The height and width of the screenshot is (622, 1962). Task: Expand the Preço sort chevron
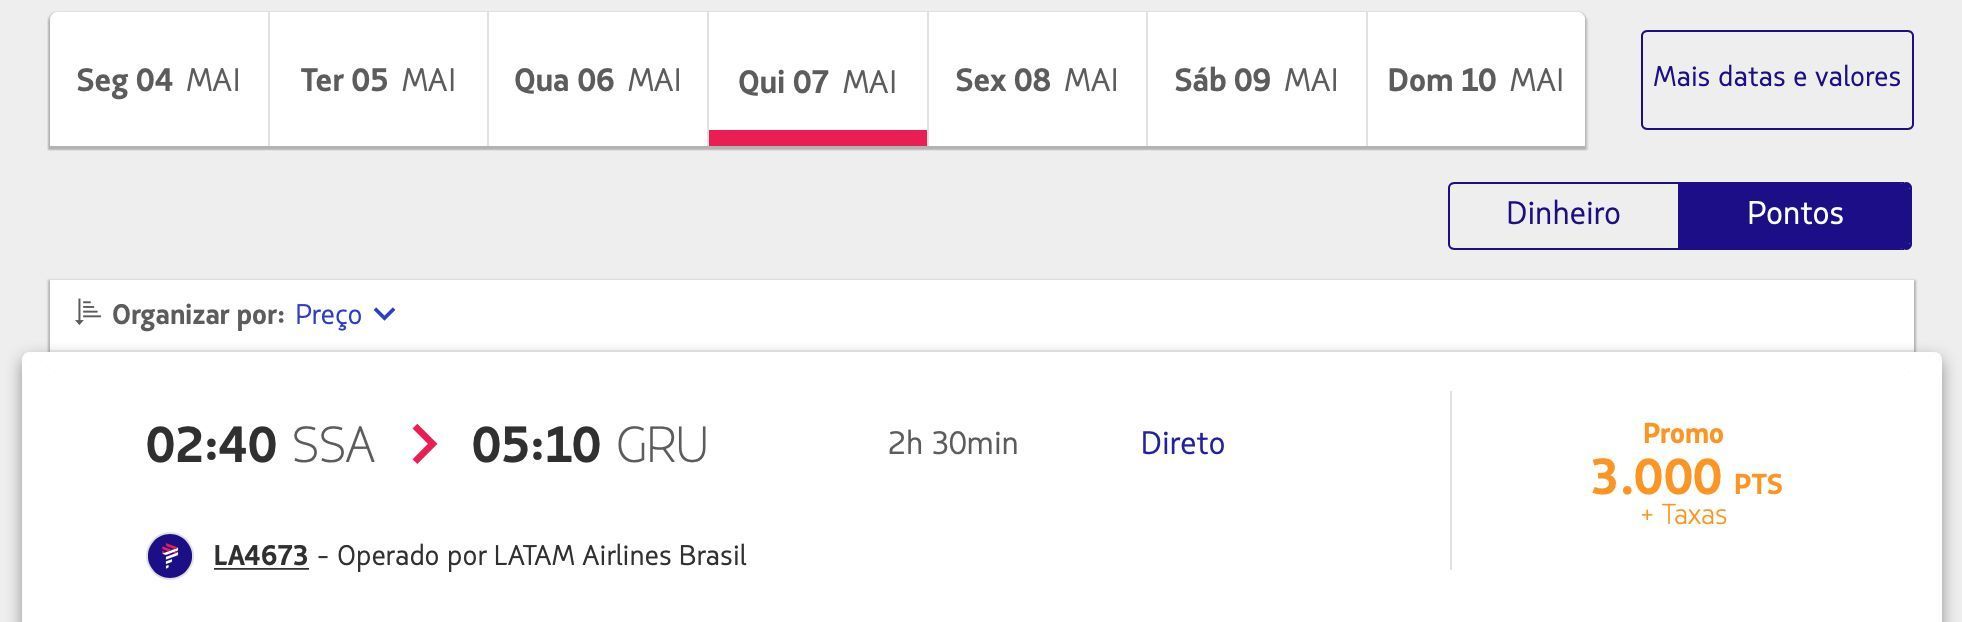384,314
